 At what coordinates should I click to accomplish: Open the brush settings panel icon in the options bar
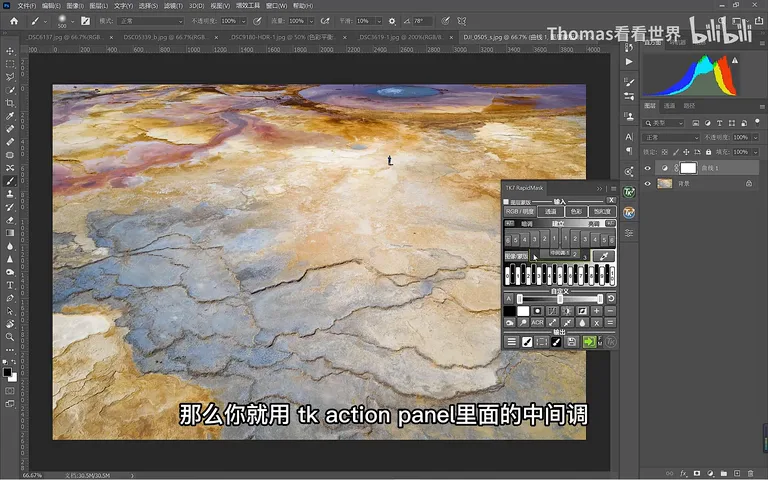[85, 21]
